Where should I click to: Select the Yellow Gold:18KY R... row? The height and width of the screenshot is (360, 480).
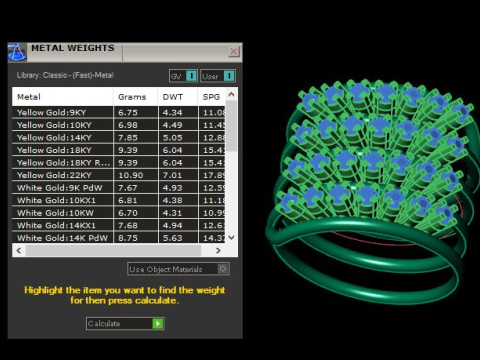[x=119, y=163]
